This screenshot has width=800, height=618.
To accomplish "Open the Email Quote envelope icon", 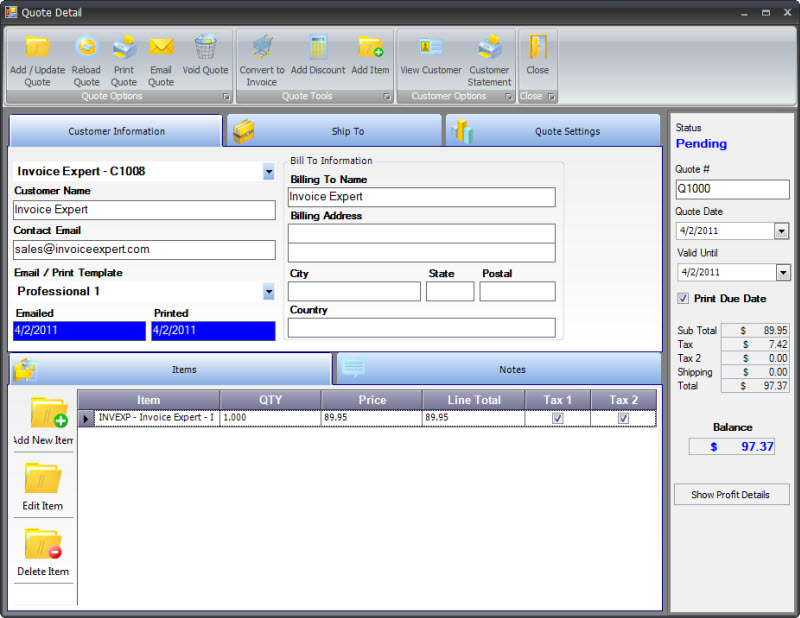I will pos(161,47).
